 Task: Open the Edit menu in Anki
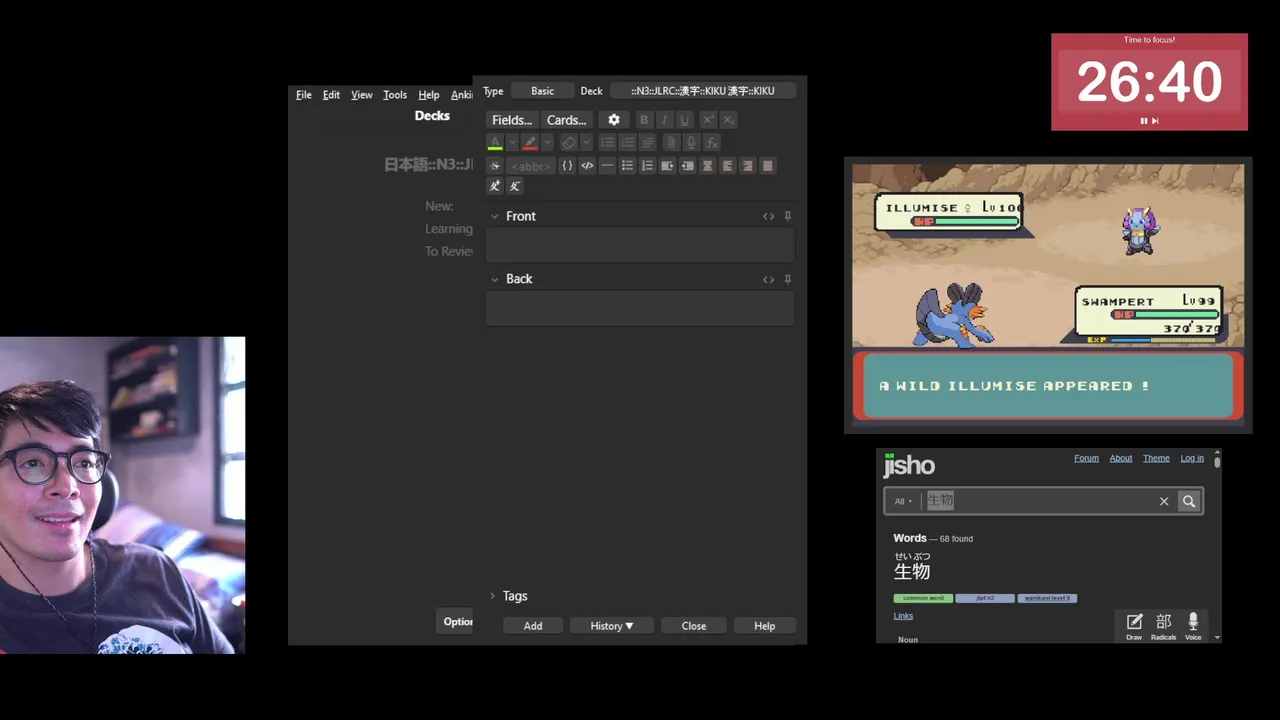coord(331,95)
